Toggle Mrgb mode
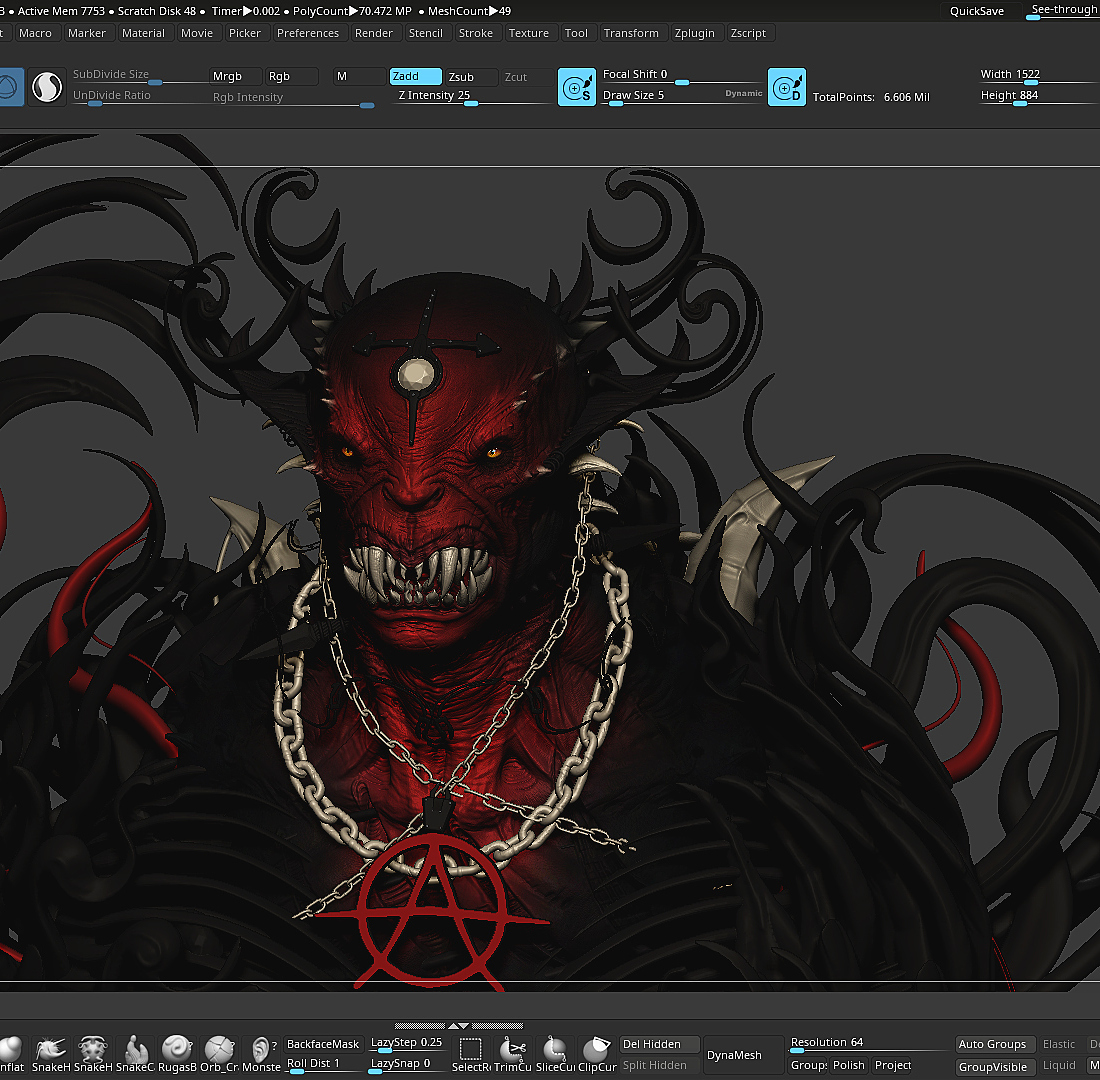This screenshot has height=1080, width=1100. click(x=236, y=76)
